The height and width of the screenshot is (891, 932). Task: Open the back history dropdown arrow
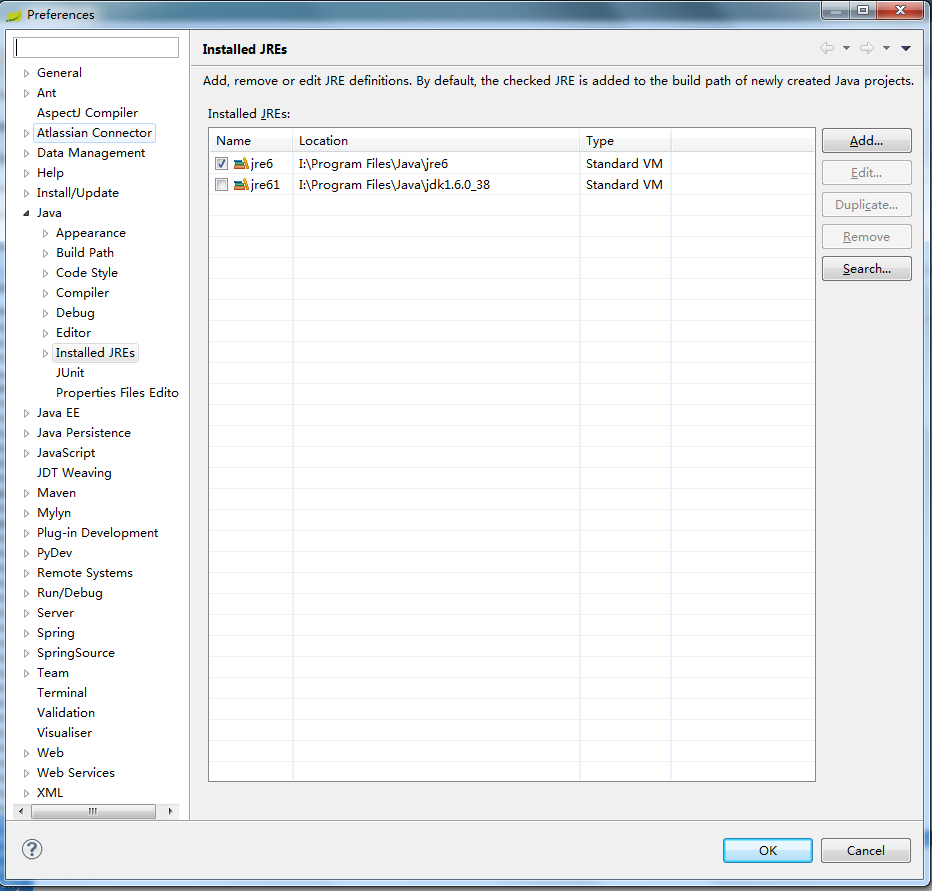[x=846, y=48]
